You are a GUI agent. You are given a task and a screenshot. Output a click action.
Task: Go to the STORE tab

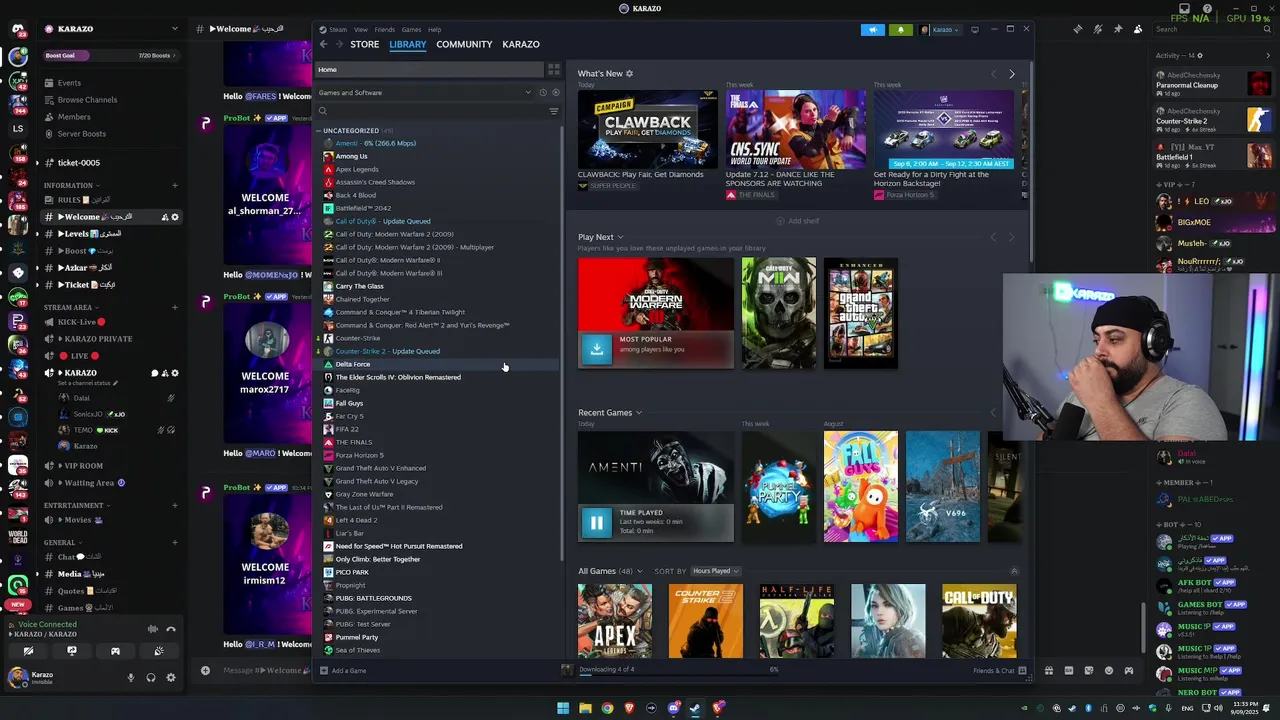click(x=365, y=45)
